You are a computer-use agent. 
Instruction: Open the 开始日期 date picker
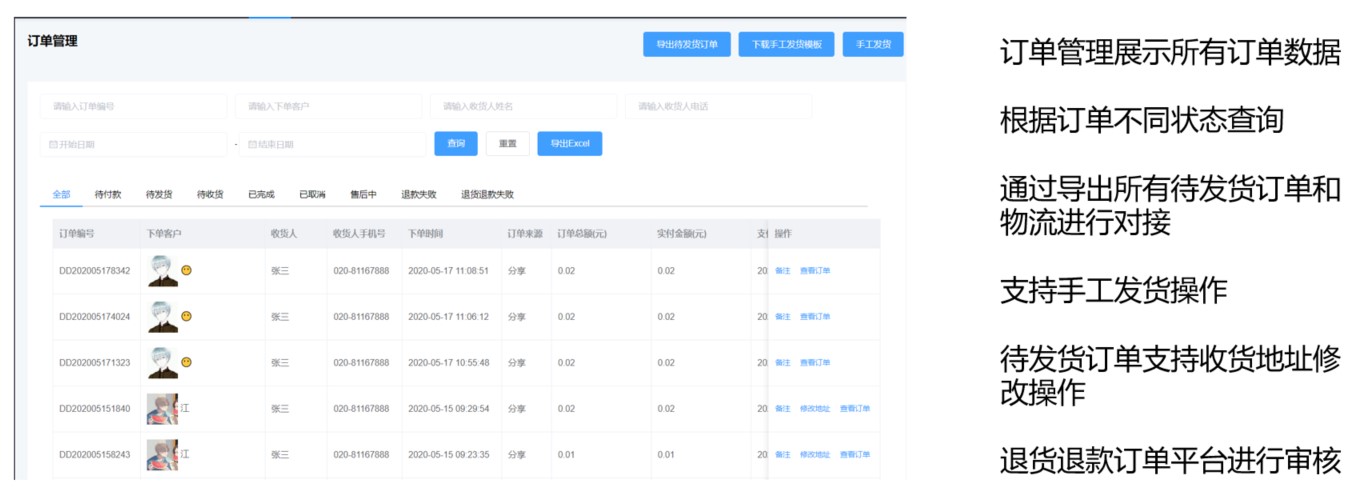tap(133, 145)
